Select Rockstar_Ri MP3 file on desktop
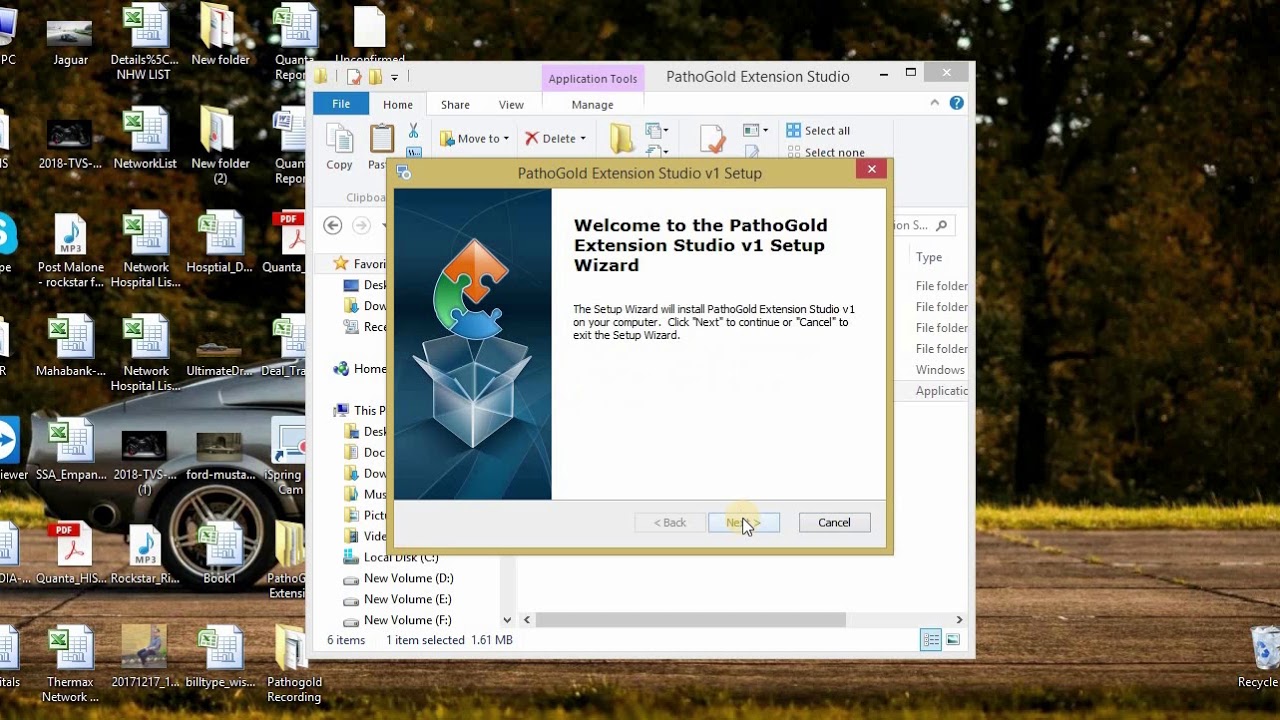 tap(145, 556)
